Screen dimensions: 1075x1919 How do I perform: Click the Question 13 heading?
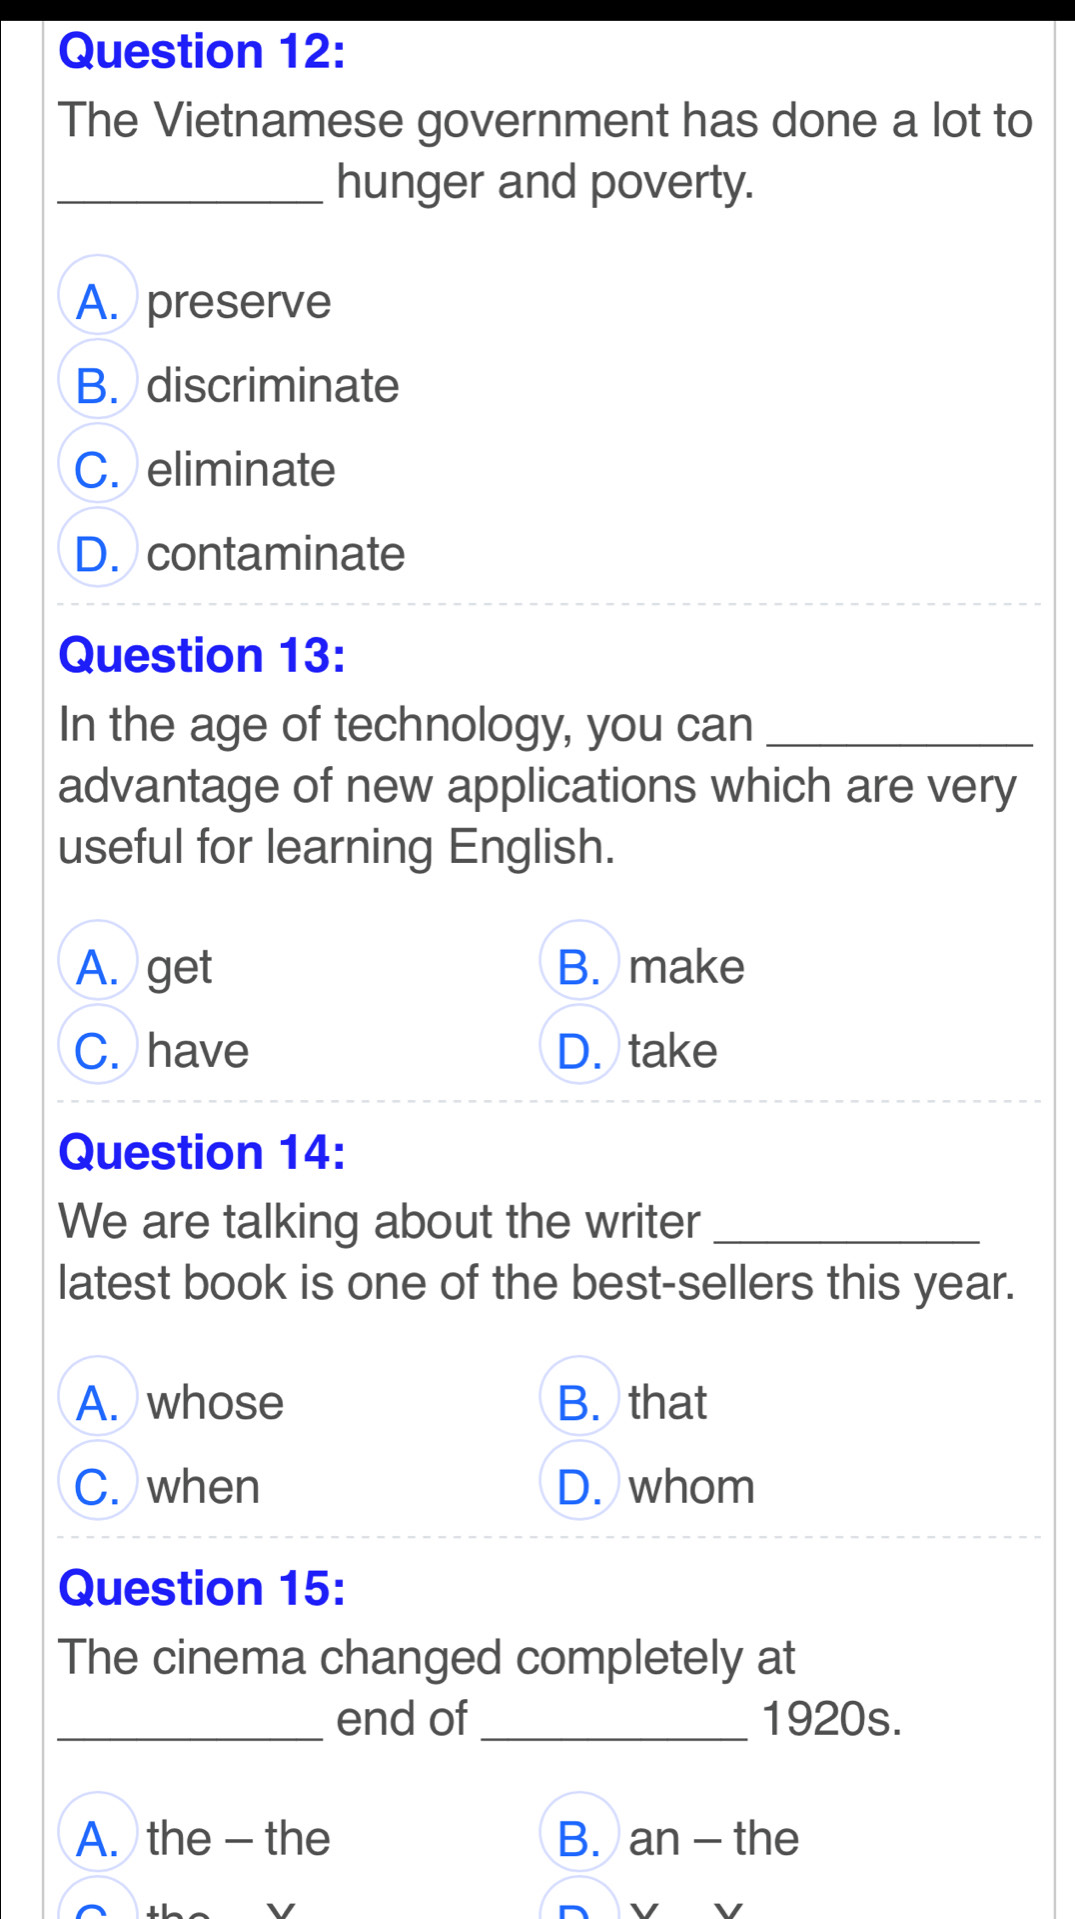pyautogui.click(x=202, y=656)
